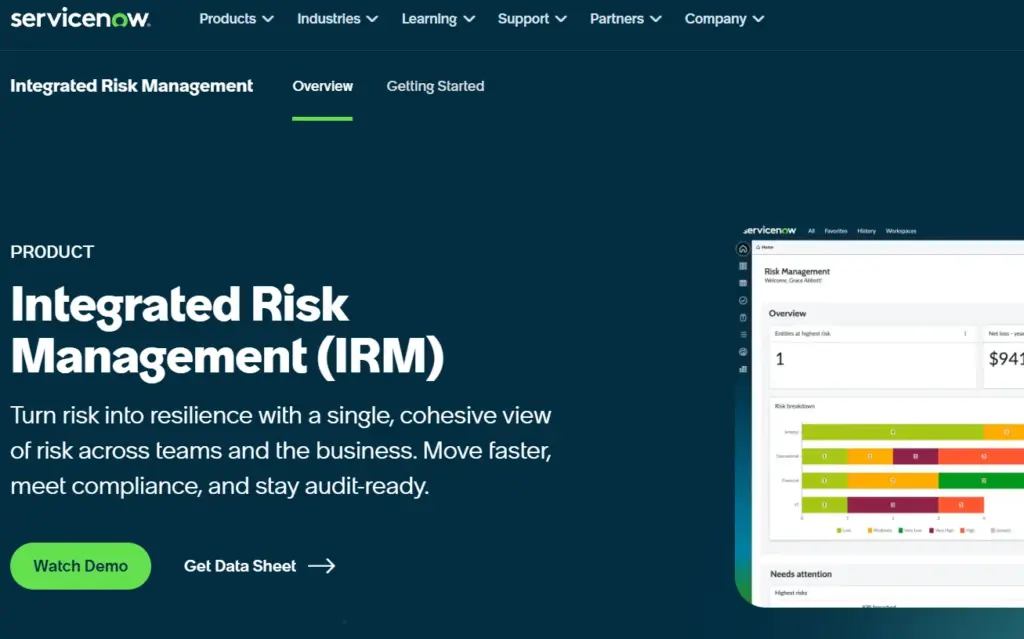
Task: Click the dark green segment in the Financial row
Action: pos(981,480)
